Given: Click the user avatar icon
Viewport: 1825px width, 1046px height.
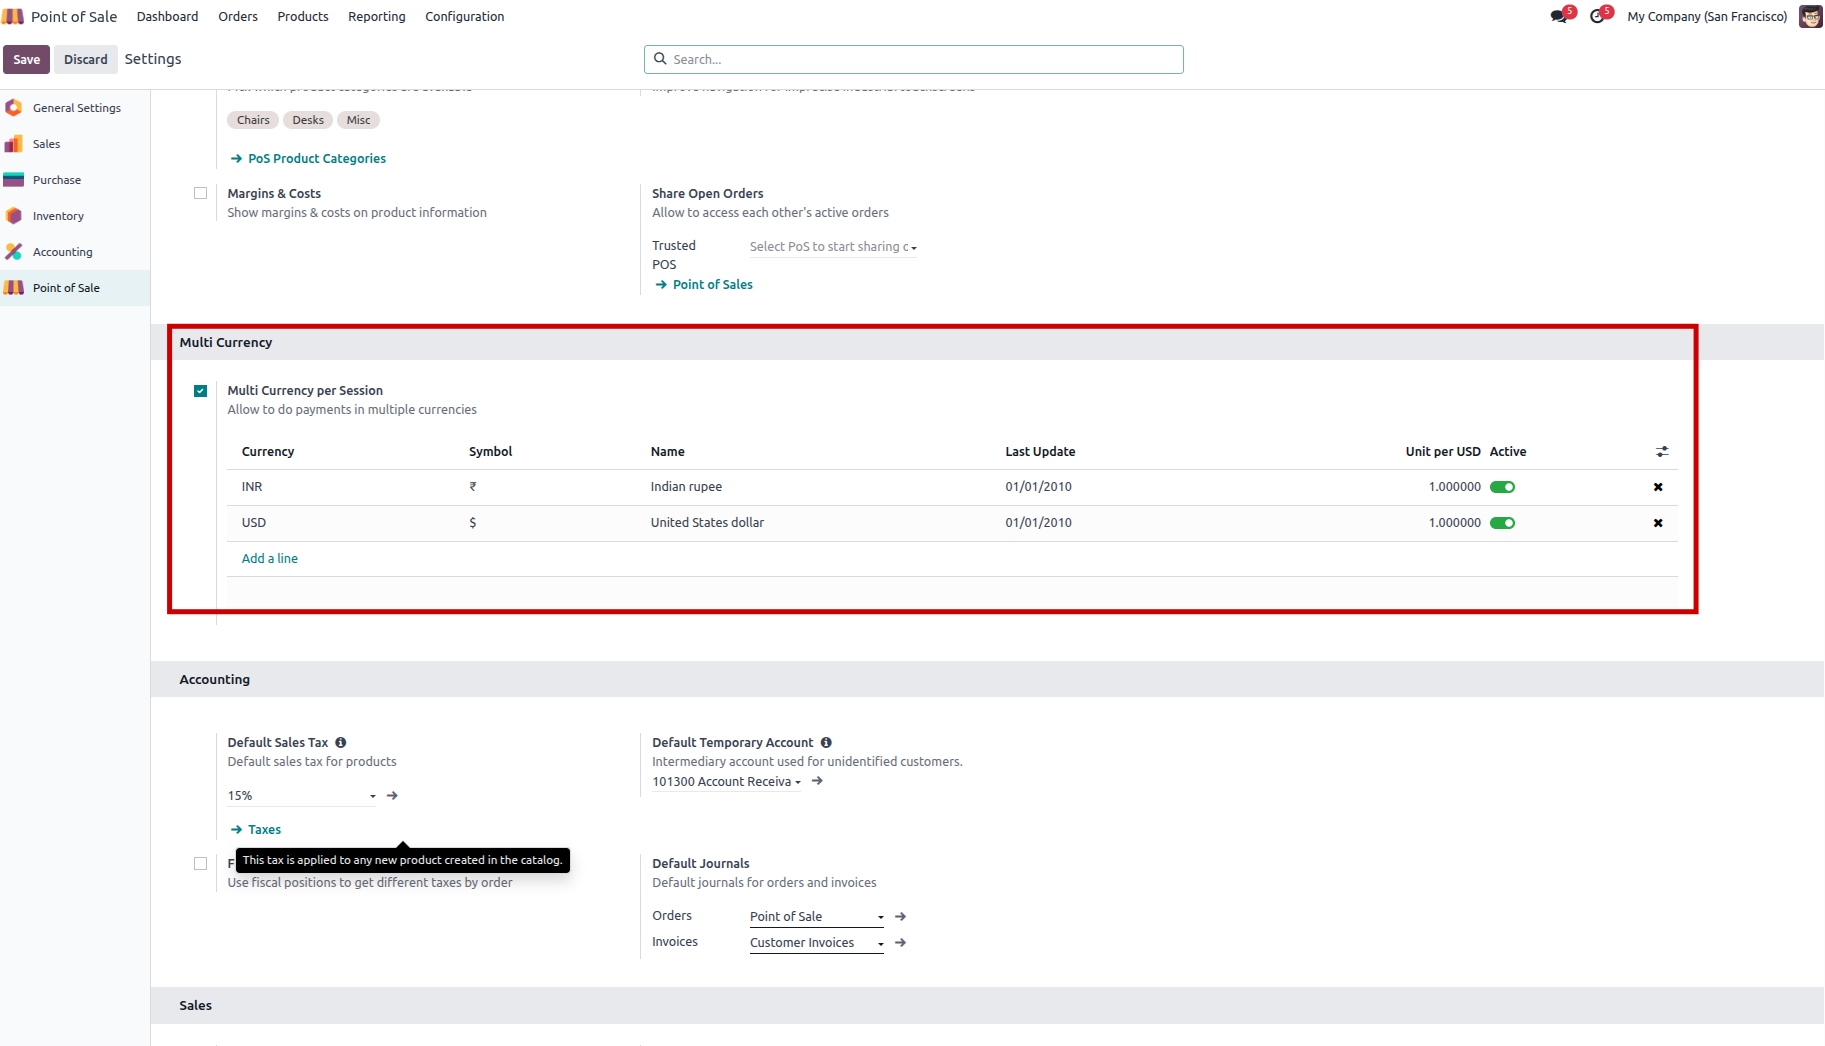Looking at the screenshot, I should (1810, 17).
